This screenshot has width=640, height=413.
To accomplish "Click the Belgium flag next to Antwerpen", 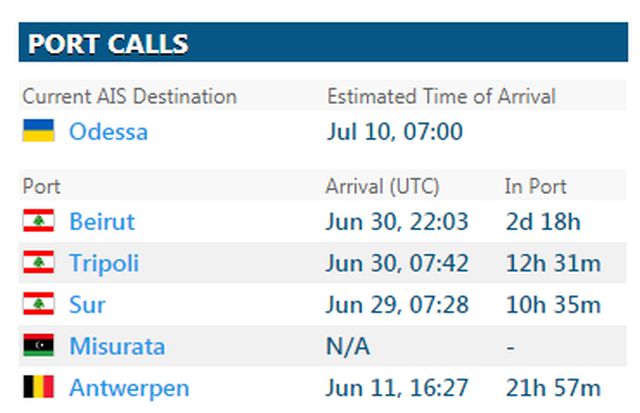I will coord(38,388).
